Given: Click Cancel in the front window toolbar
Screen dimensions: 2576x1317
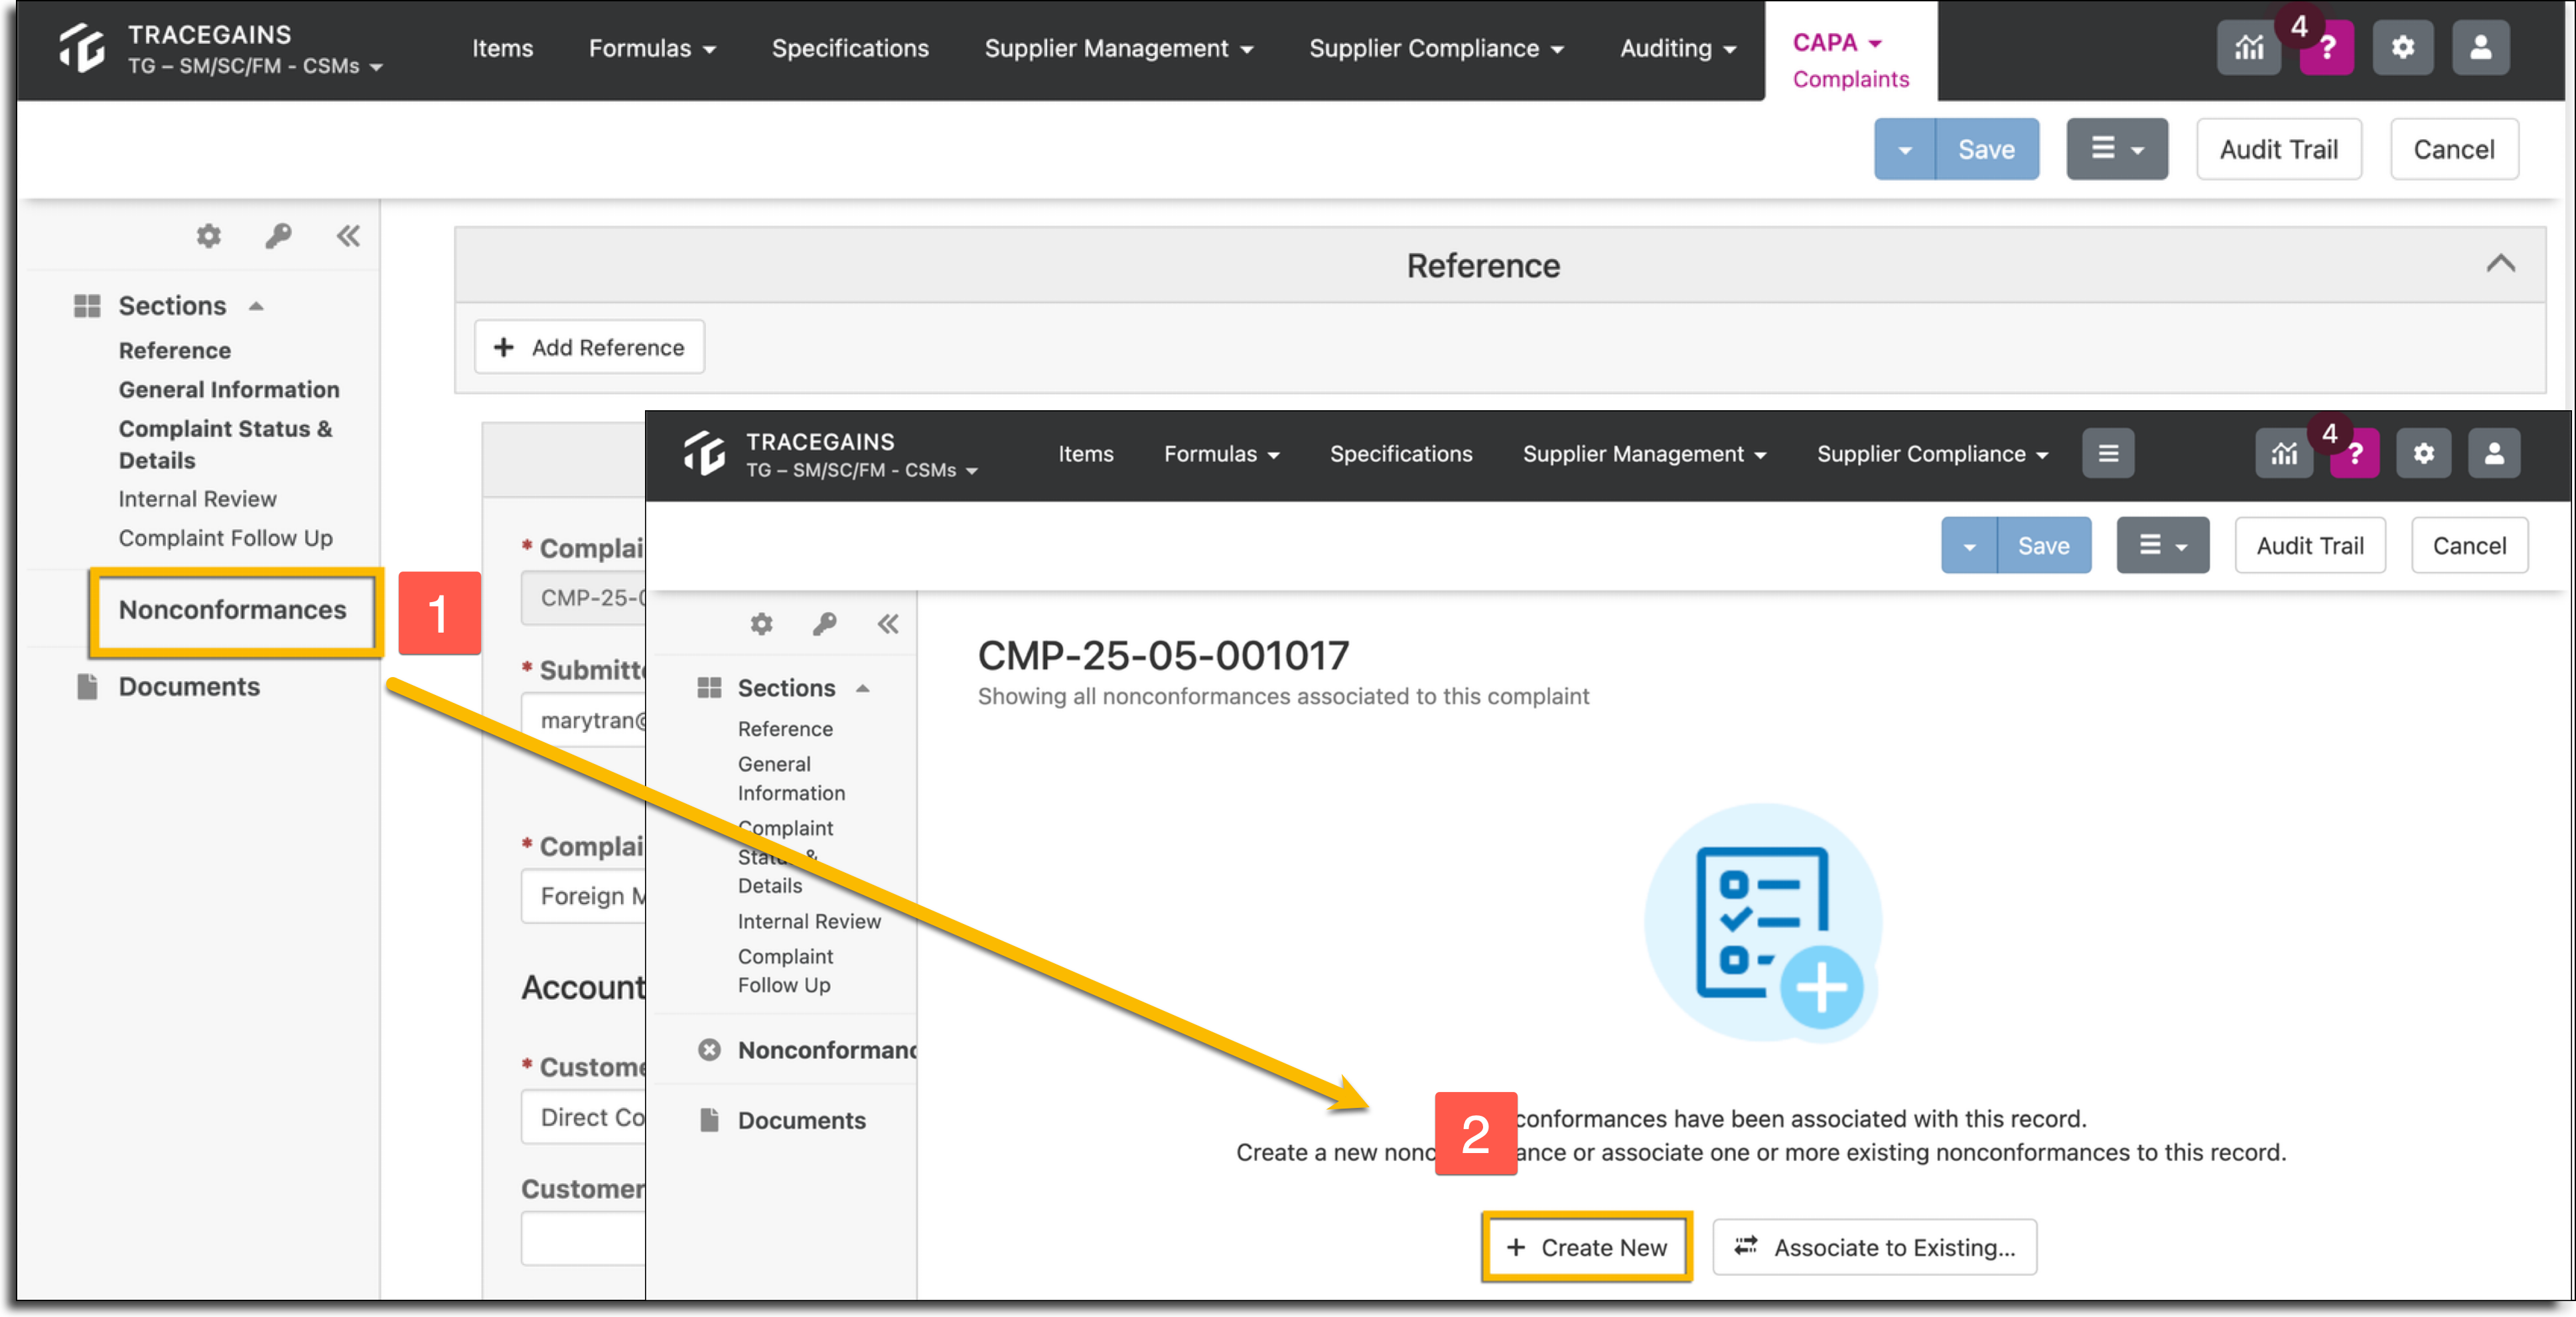Looking at the screenshot, I should [2469, 546].
